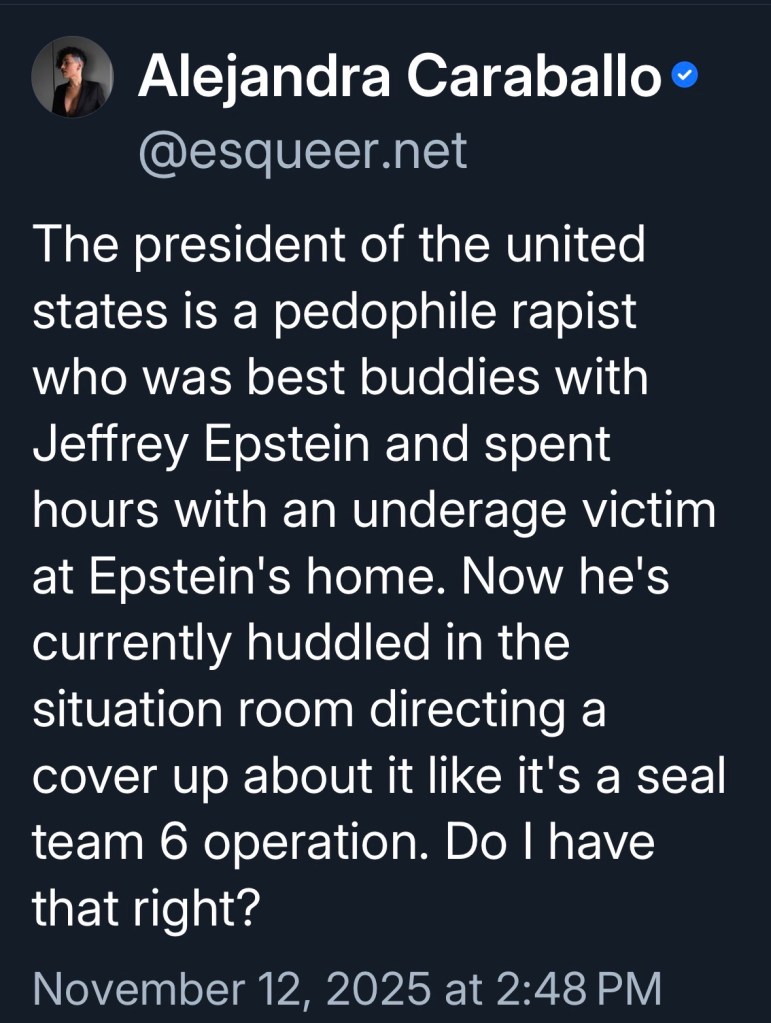The height and width of the screenshot is (1023, 771).
Task: Click the blue verified checkmark badge
Action: [x=684, y=76]
